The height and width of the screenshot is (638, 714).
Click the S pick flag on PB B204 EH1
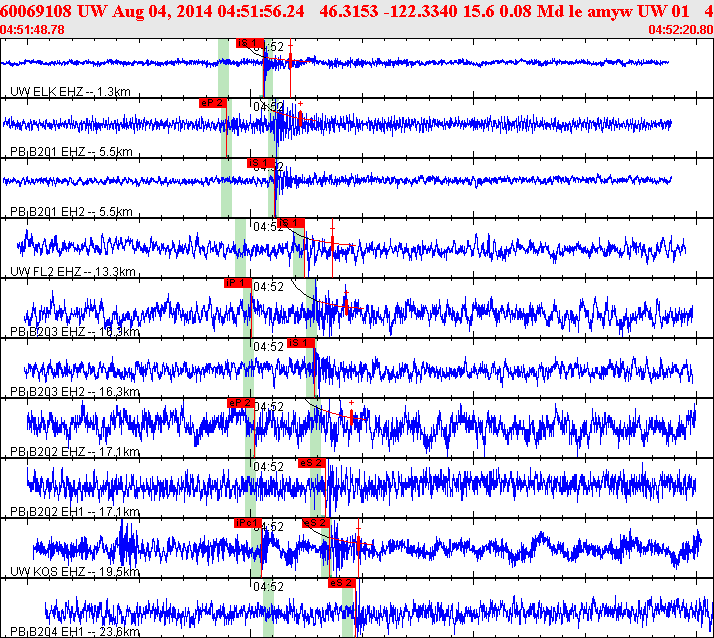(342, 582)
